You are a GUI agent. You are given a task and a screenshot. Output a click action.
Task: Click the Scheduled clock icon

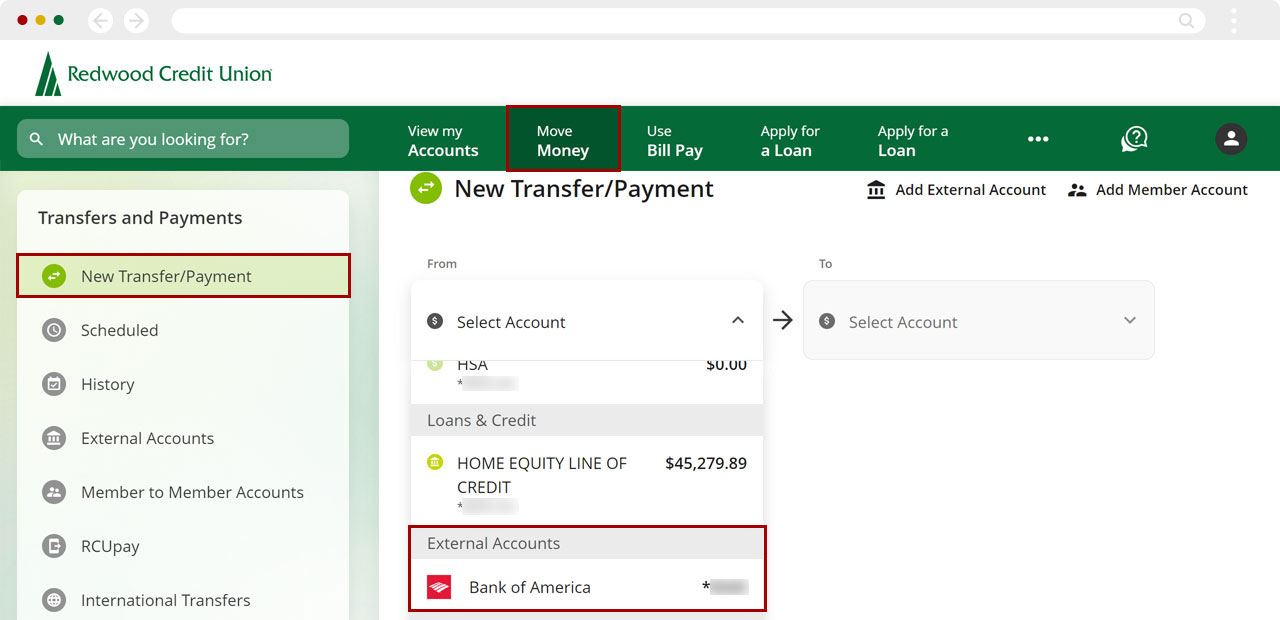(x=54, y=330)
